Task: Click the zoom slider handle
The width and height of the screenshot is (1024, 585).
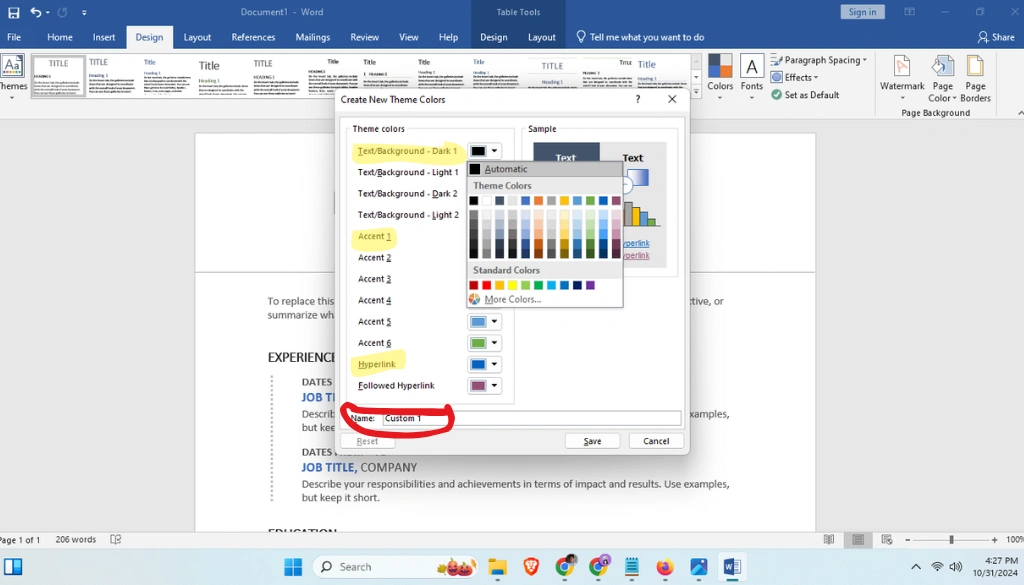Action: click(x=952, y=539)
